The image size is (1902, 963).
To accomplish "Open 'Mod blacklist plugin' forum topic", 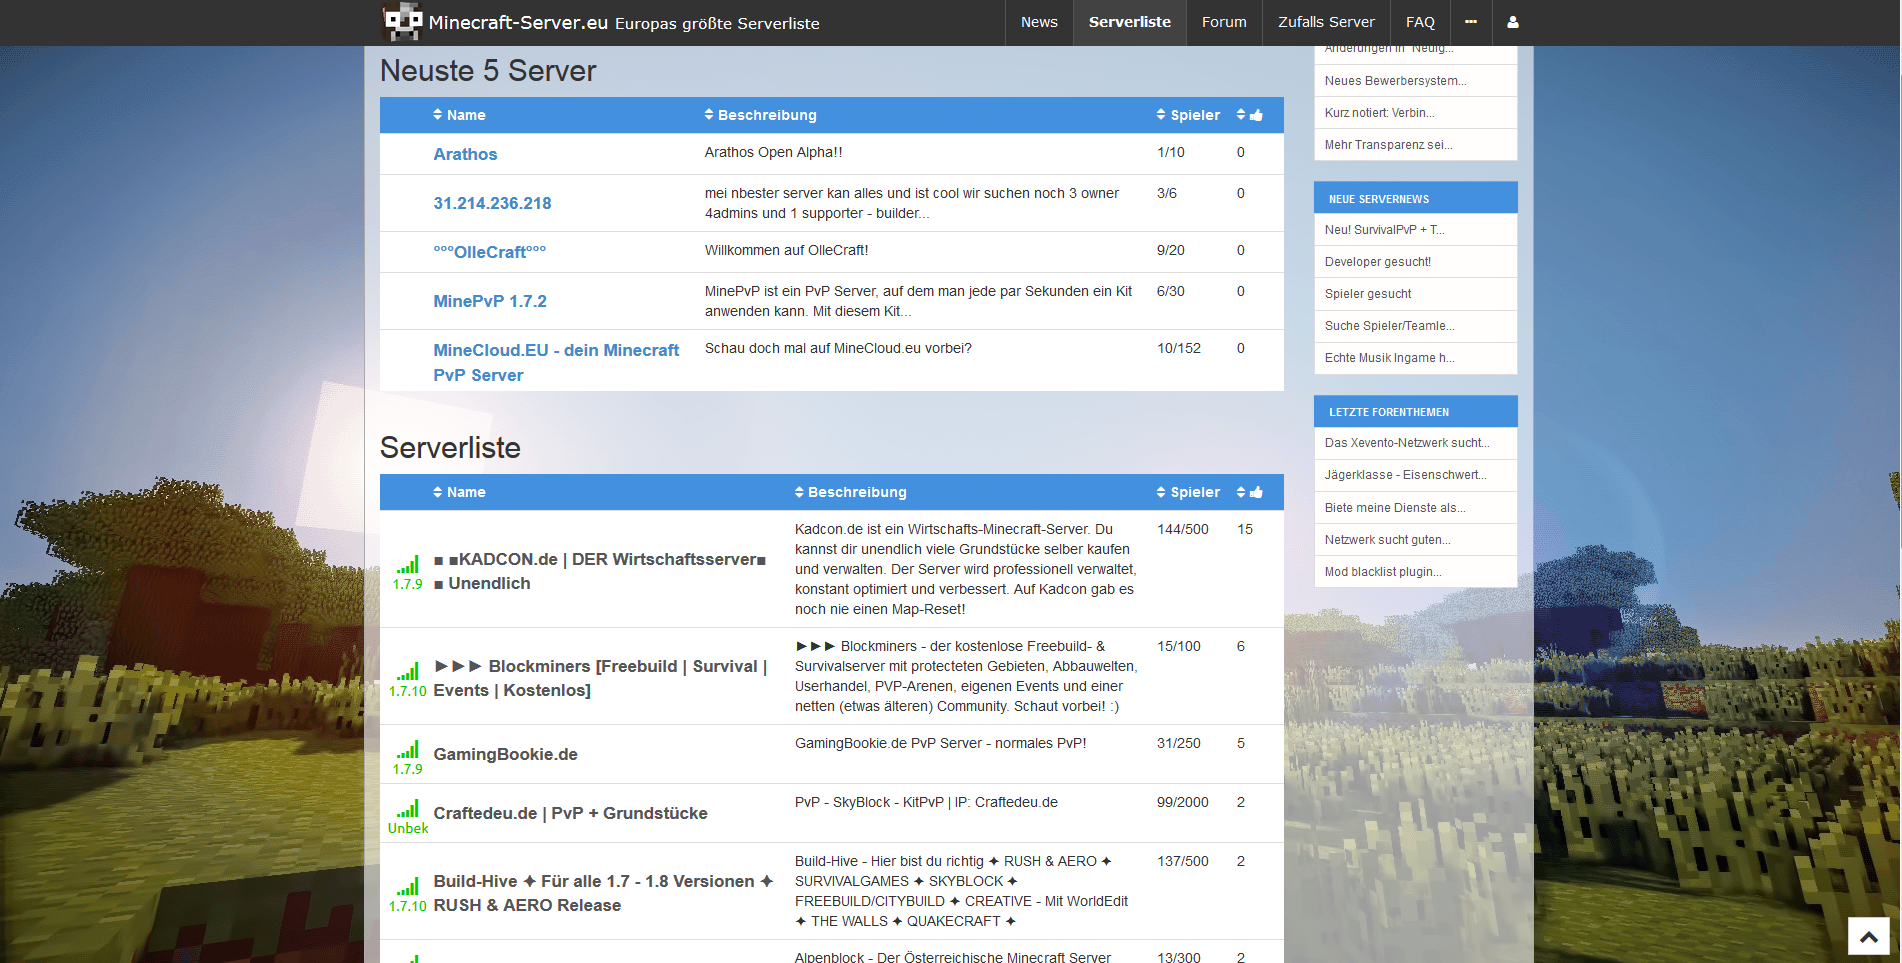I will click(x=1383, y=572).
